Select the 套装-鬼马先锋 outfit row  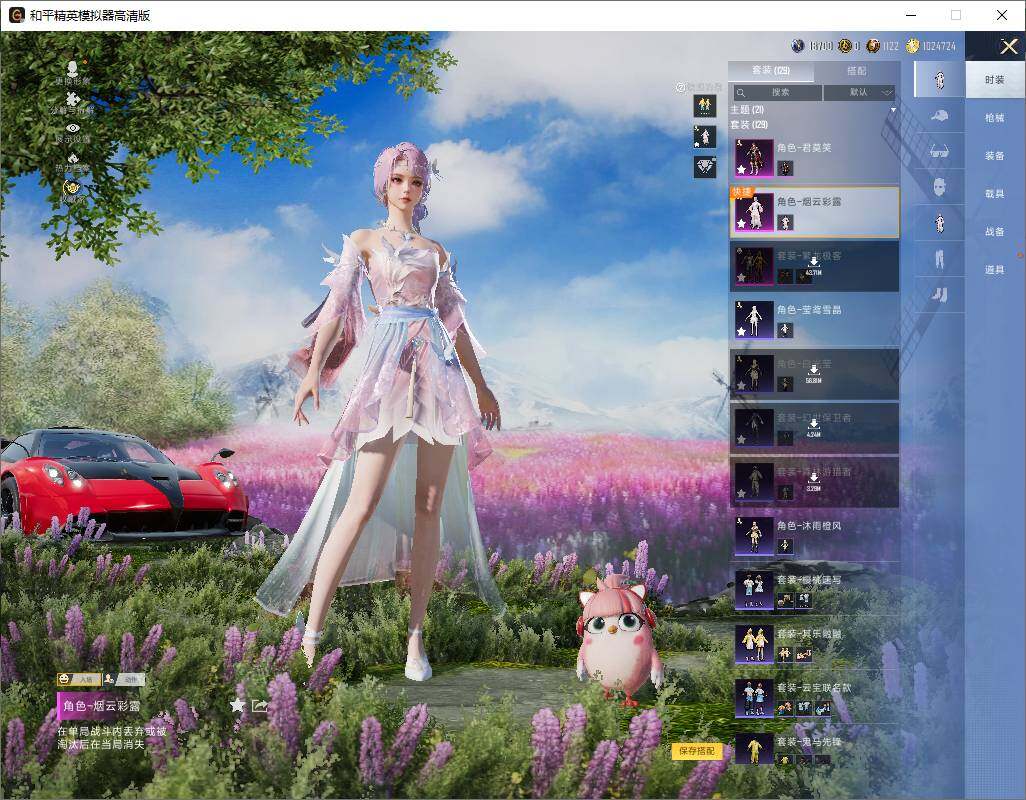pyautogui.click(x=814, y=750)
